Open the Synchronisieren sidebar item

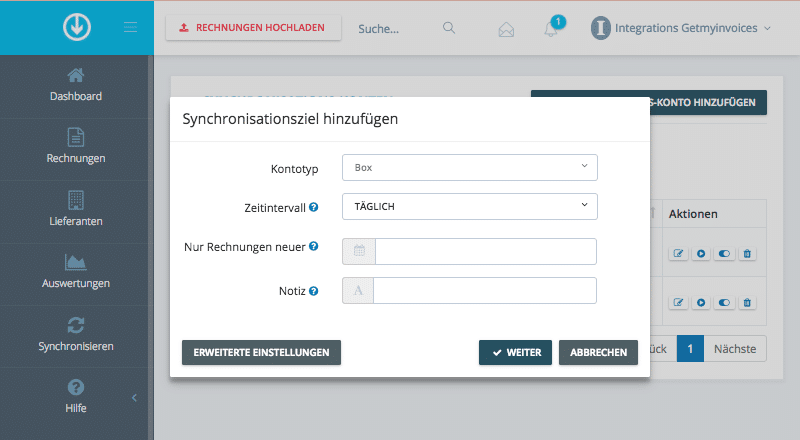tap(76, 334)
